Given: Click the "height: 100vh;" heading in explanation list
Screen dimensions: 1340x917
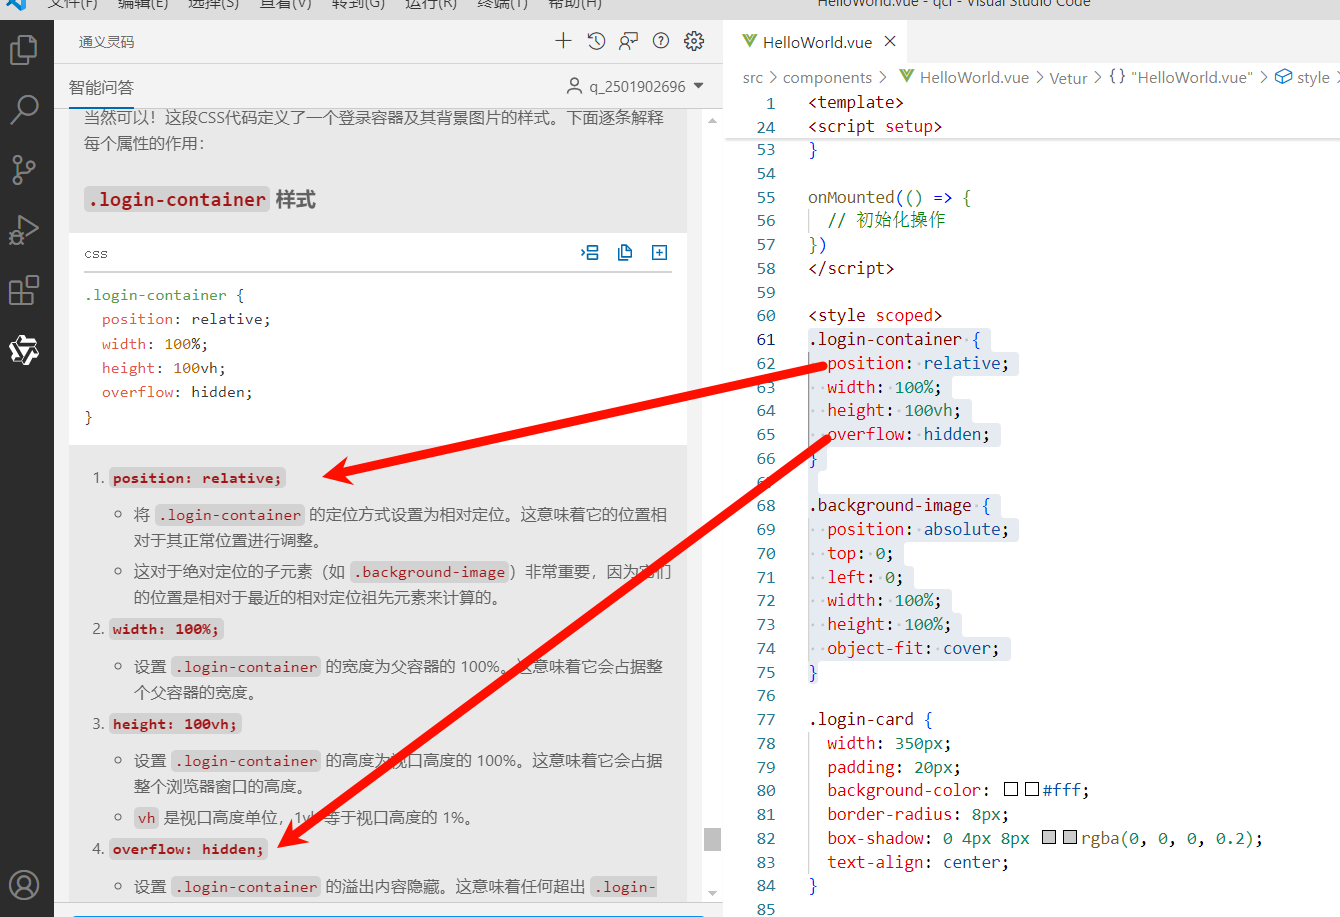Looking at the screenshot, I should (175, 724).
